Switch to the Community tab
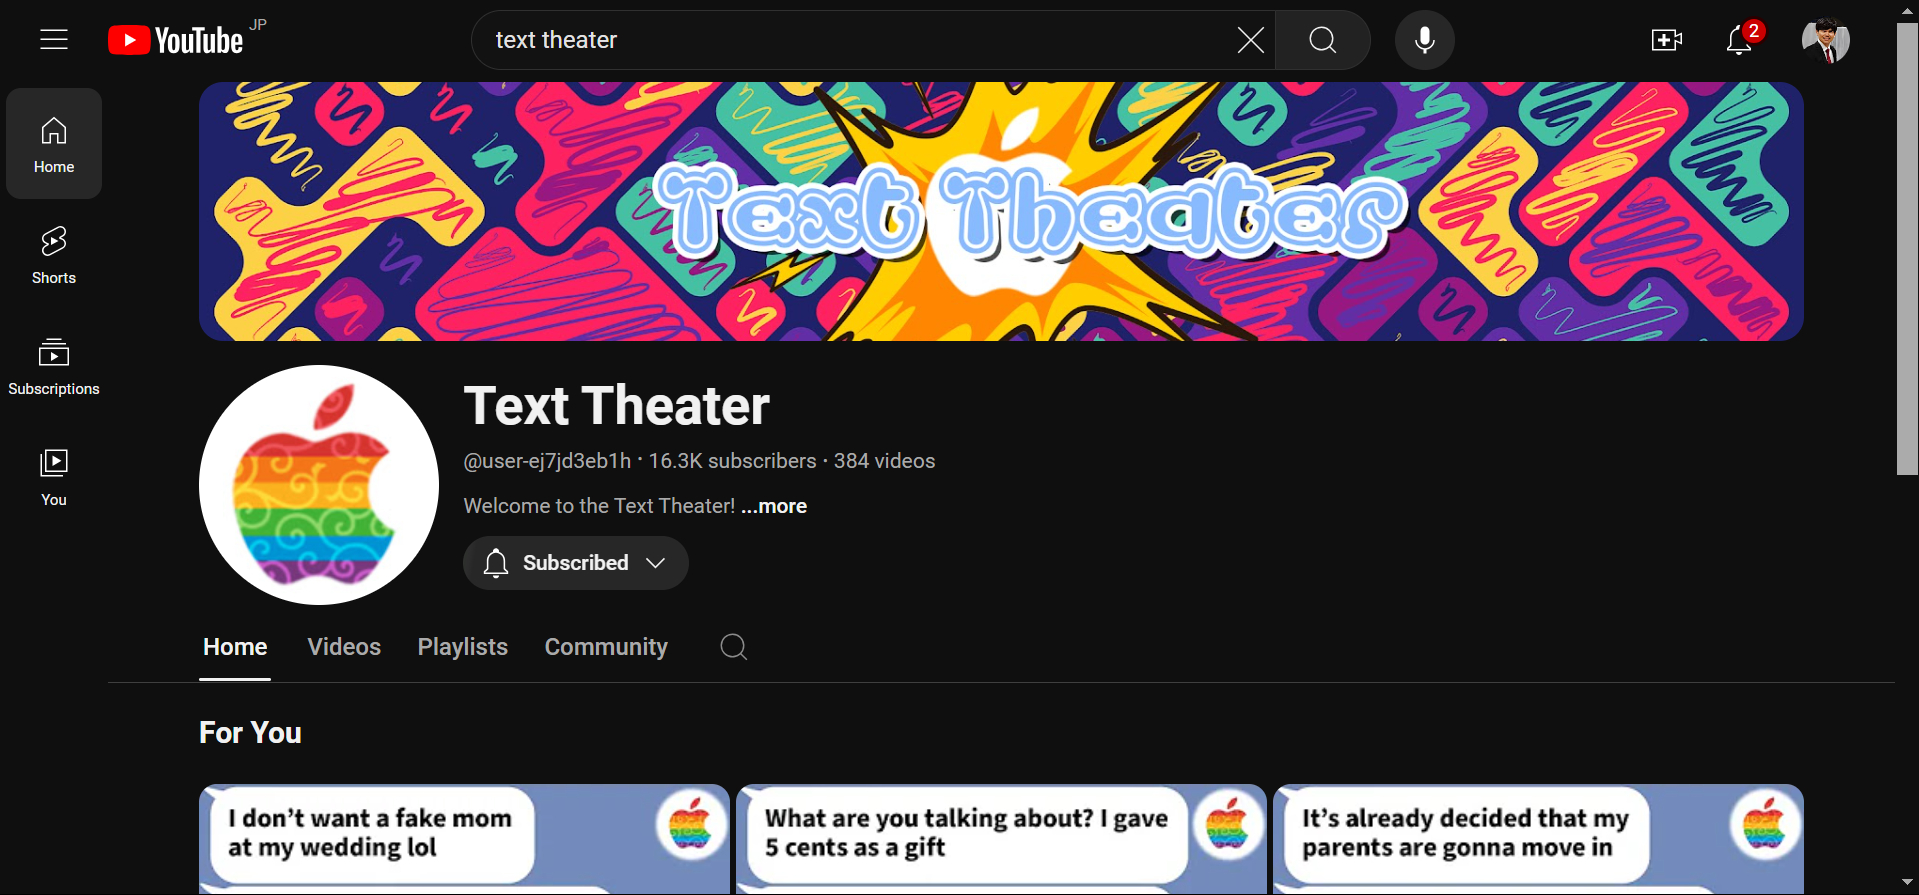This screenshot has width=1919, height=895. click(606, 647)
